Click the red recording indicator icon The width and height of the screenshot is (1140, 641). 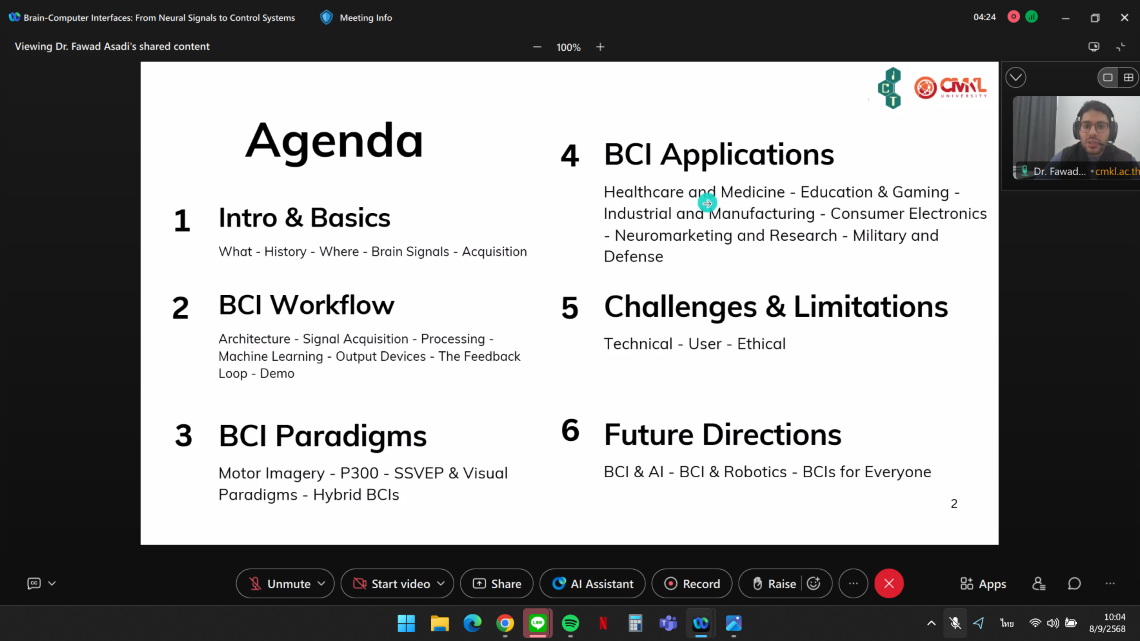pos(1014,17)
